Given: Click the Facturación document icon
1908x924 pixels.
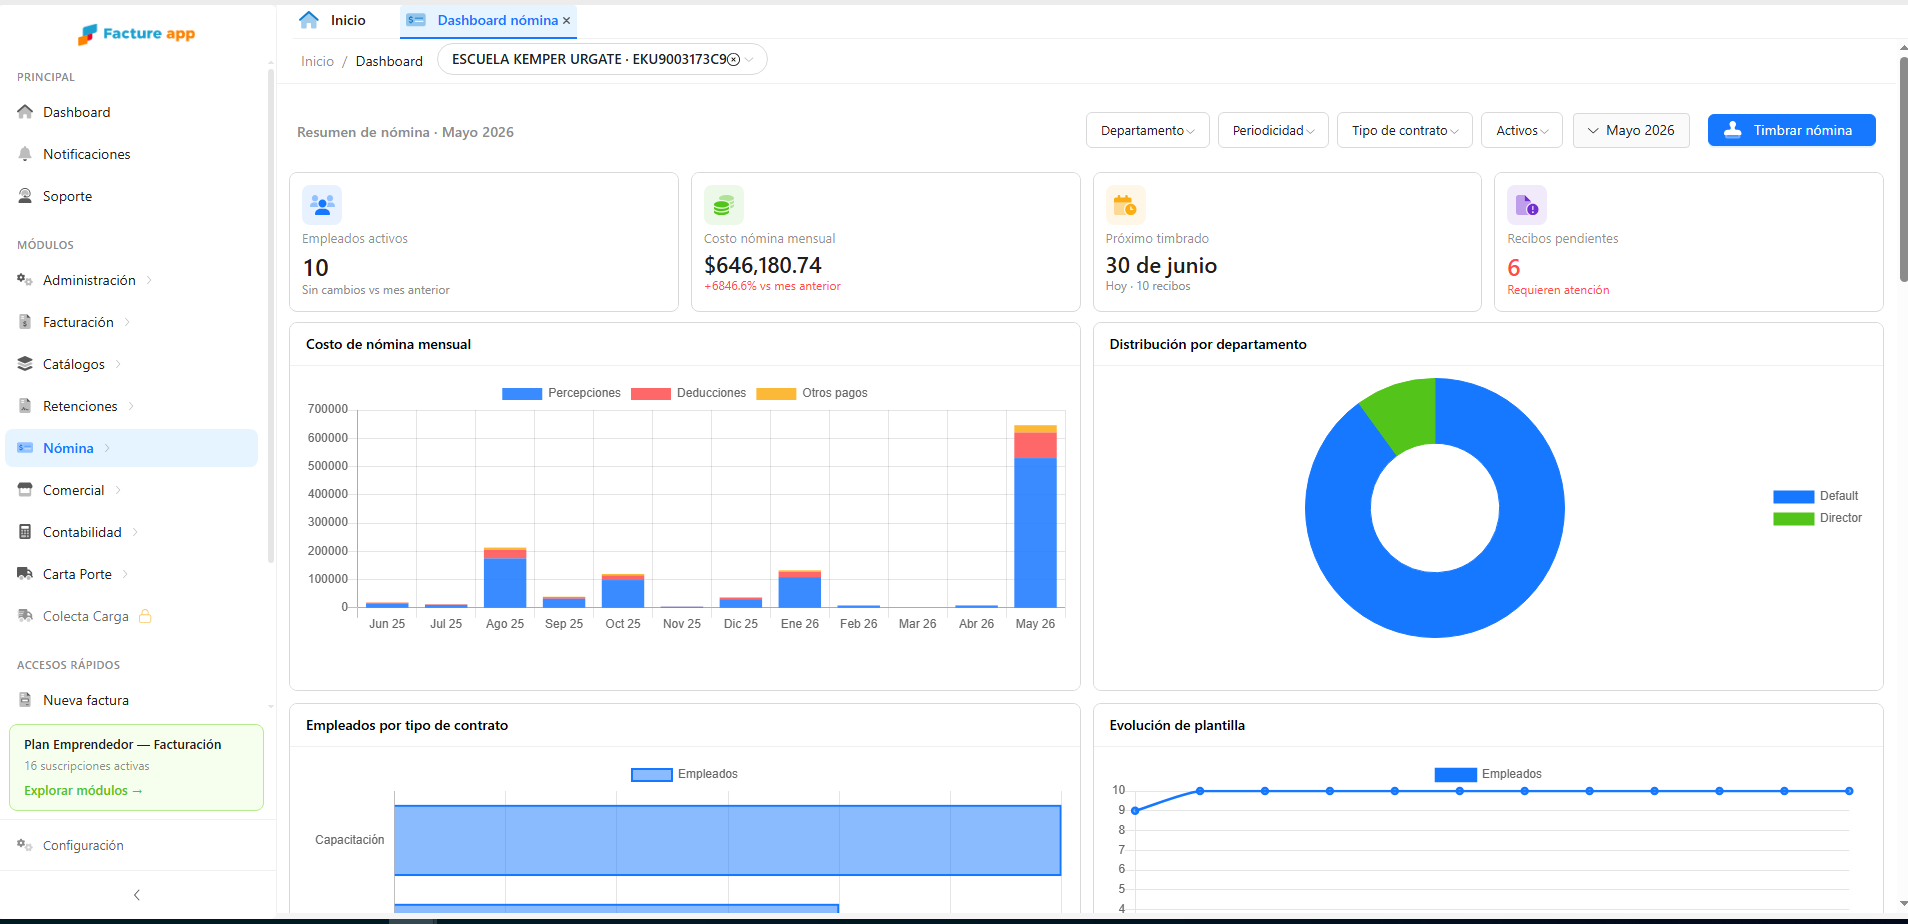Looking at the screenshot, I should (25, 322).
